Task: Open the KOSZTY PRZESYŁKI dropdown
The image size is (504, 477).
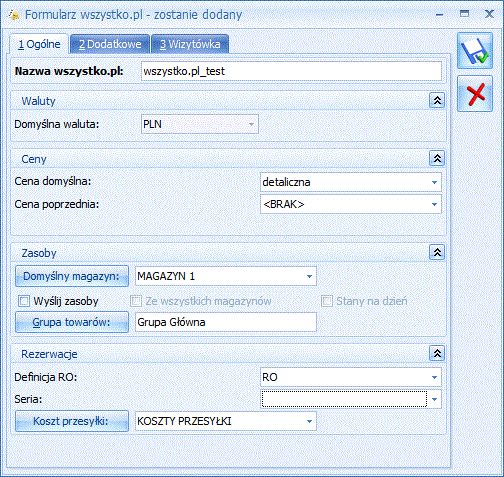Action: pos(309,421)
